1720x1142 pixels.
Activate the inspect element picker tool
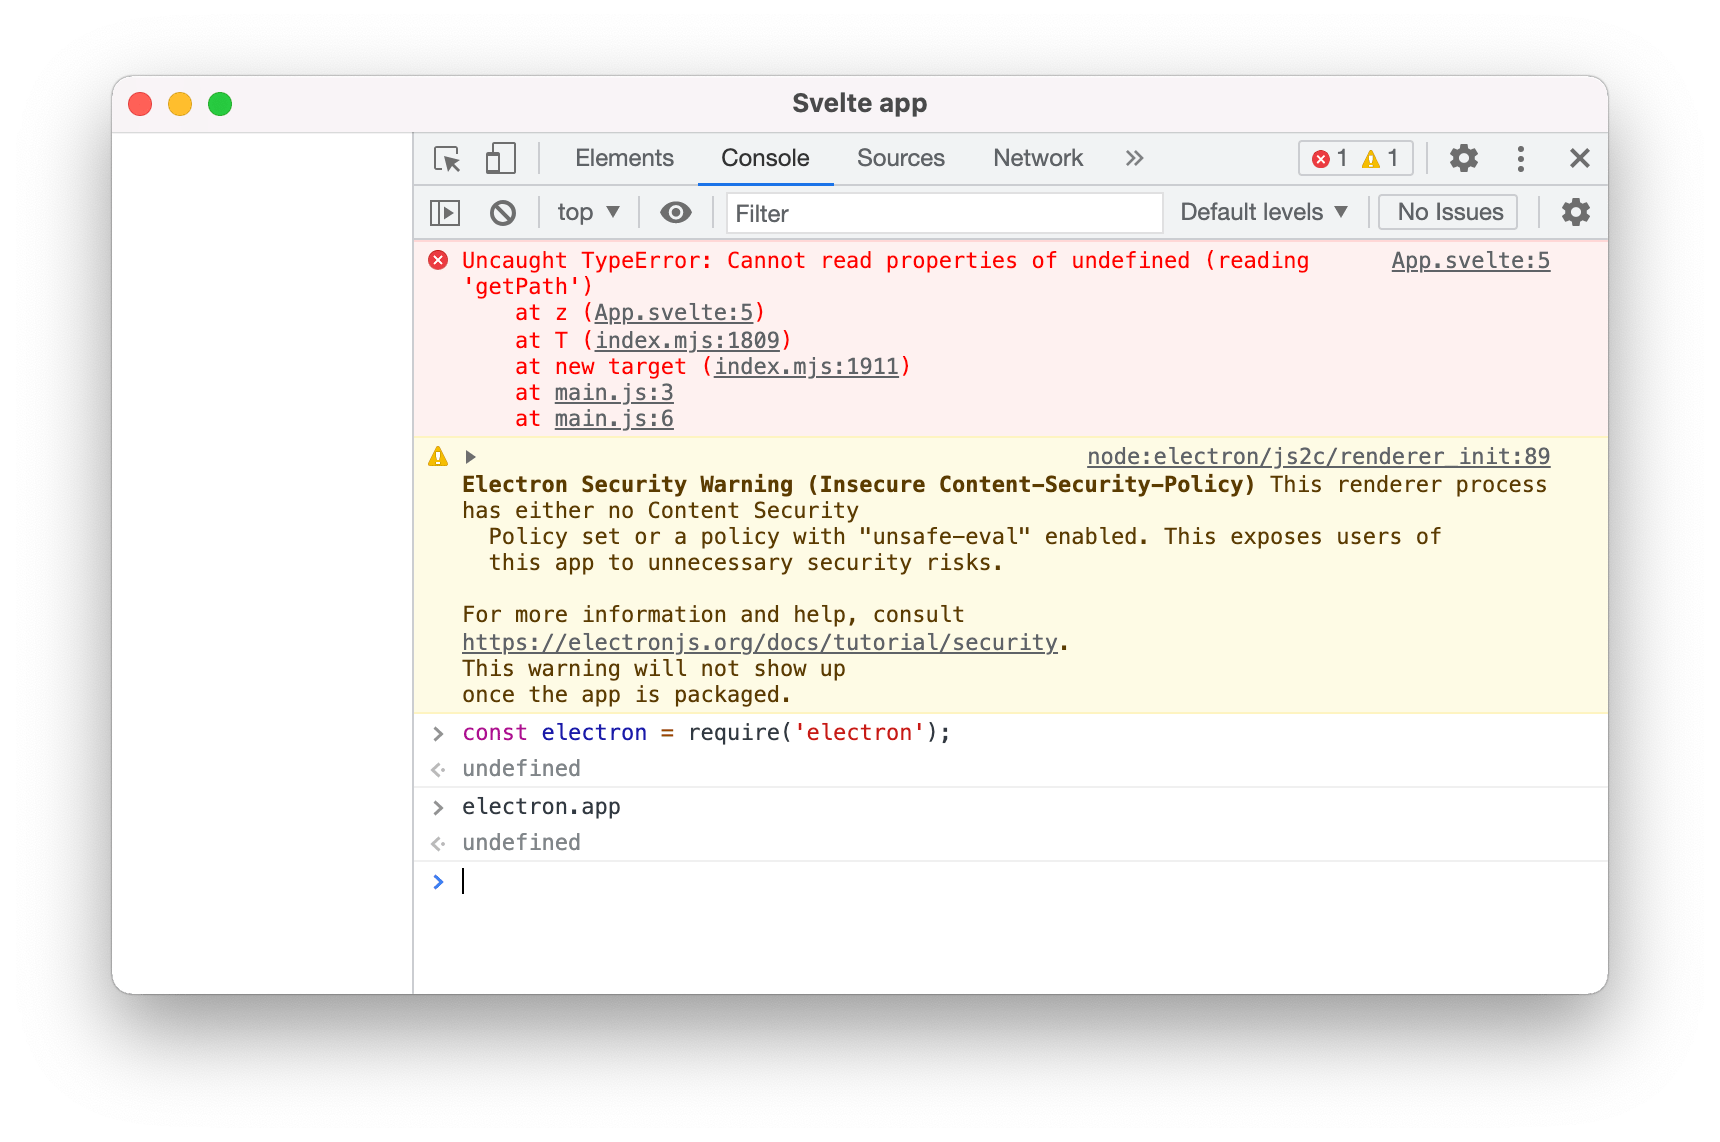tap(447, 159)
